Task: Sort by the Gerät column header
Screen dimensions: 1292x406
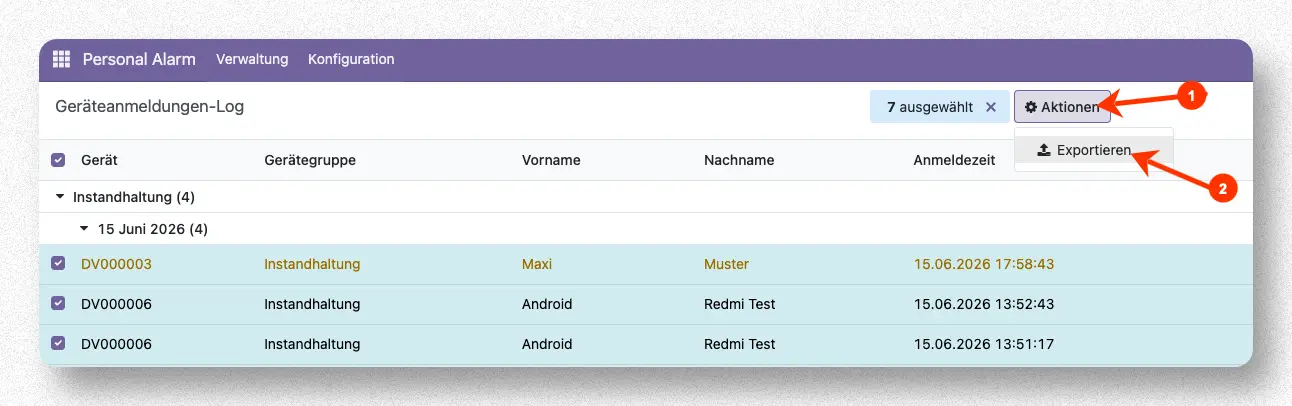Action: [99, 160]
